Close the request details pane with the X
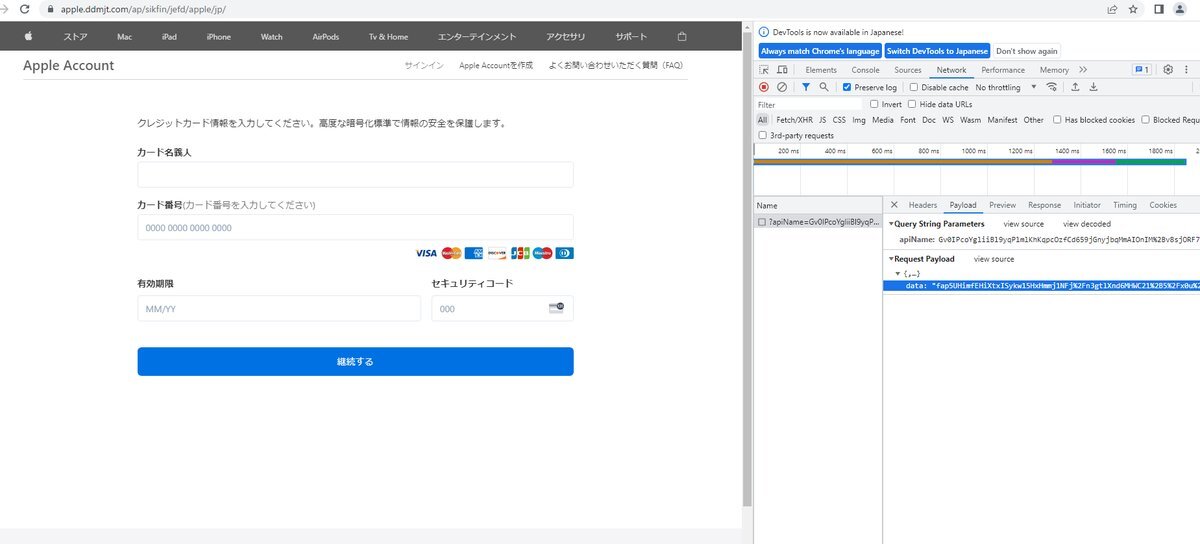Viewport: 1200px width, 544px height. pyautogui.click(x=894, y=205)
